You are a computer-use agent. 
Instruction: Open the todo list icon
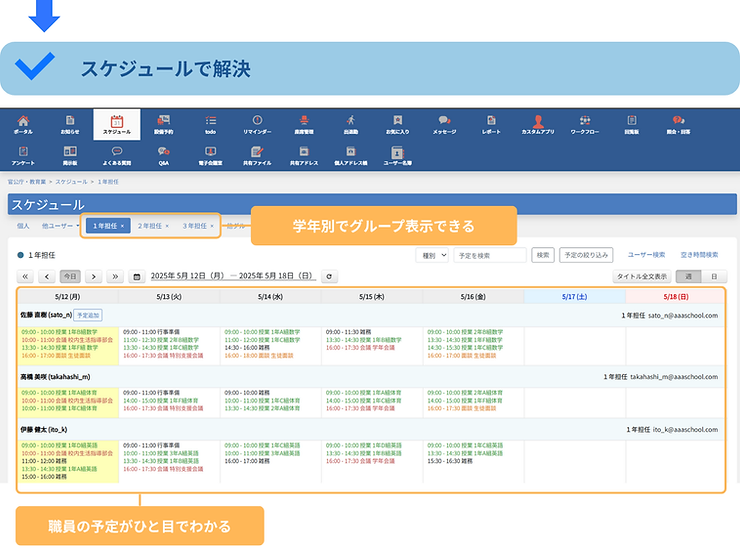pyautogui.click(x=210, y=123)
